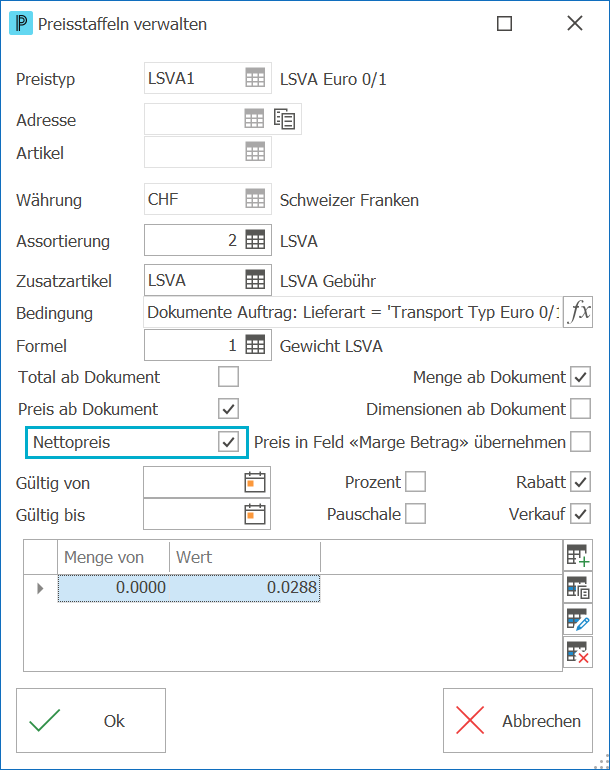Open the Währung lookup table icon
The width and height of the screenshot is (610, 770).
pyautogui.click(x=255, y=199)
